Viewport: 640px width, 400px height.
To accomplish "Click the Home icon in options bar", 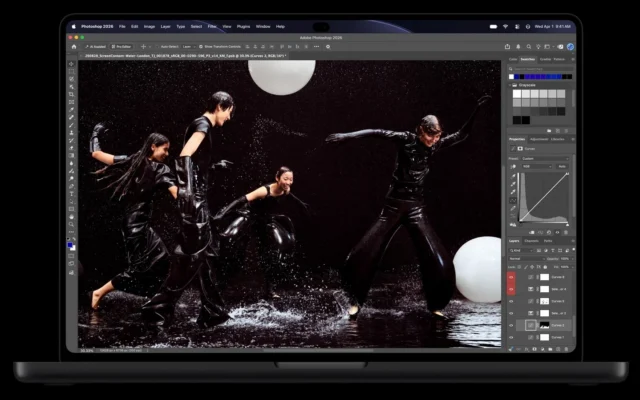I will click(74, 47).
